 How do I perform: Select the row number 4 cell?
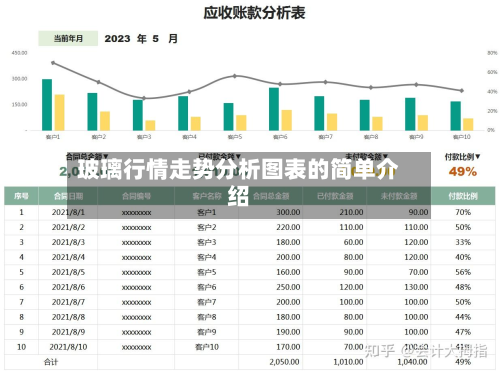point(21,257)
